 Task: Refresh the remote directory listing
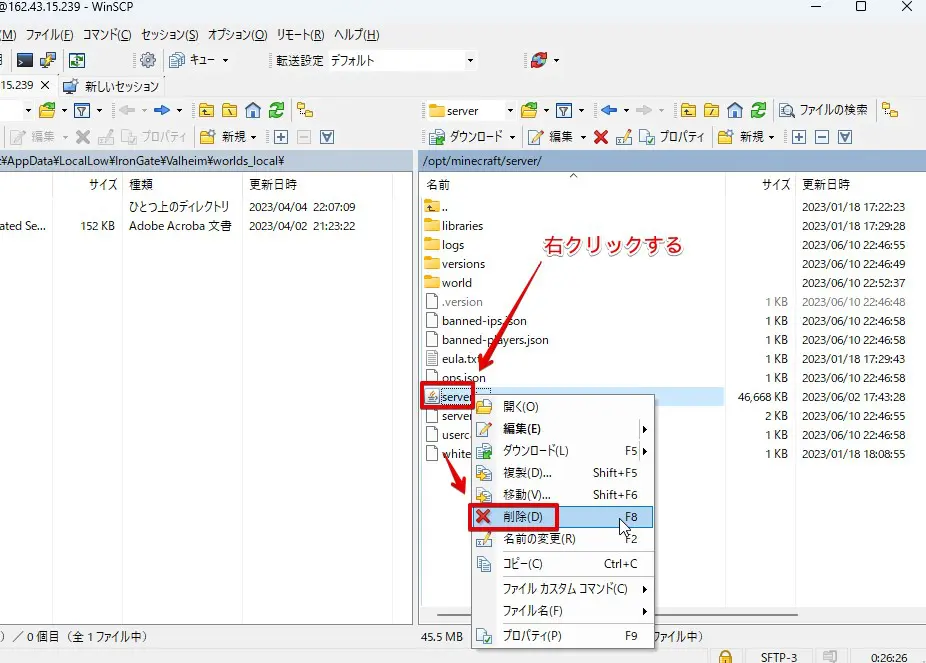coord(758,111)
